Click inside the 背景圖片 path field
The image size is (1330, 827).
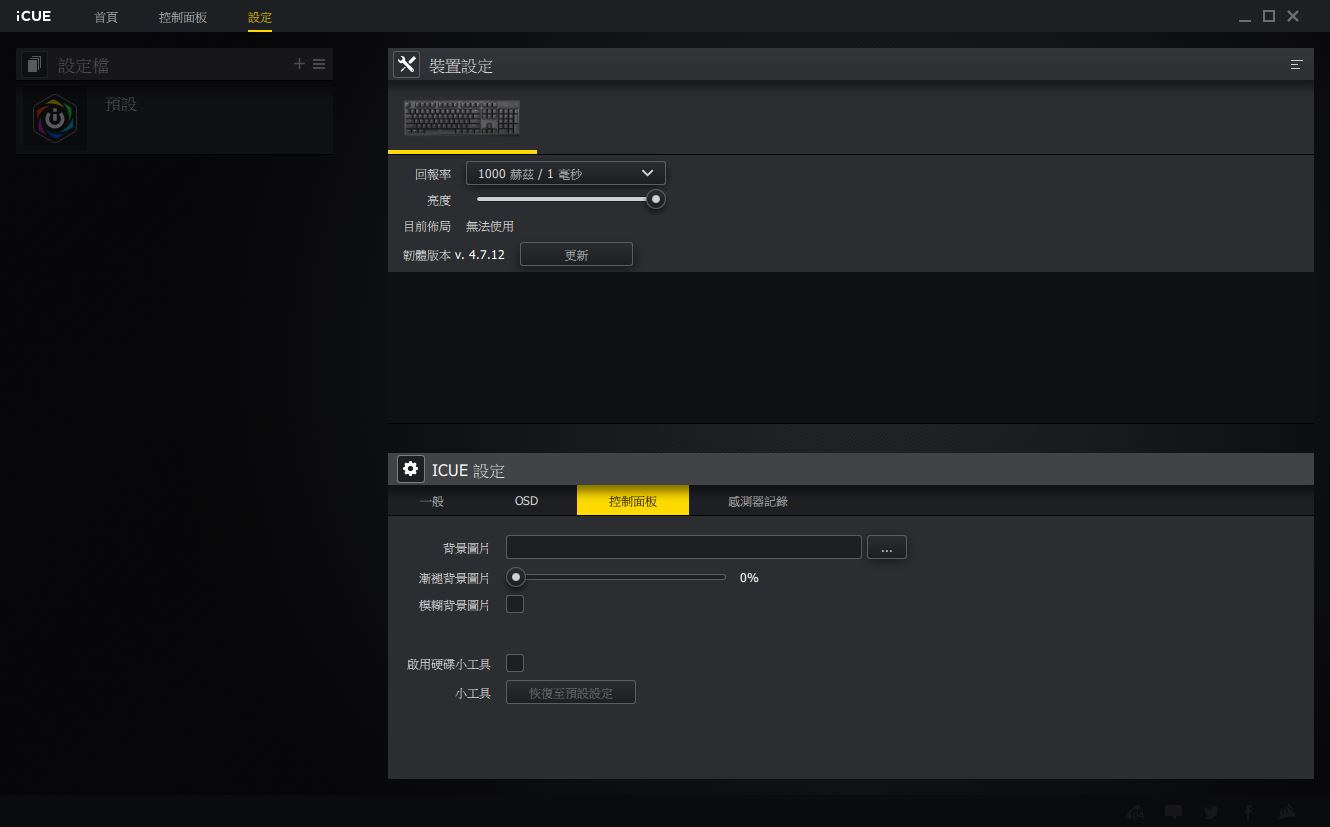point(683,547)
